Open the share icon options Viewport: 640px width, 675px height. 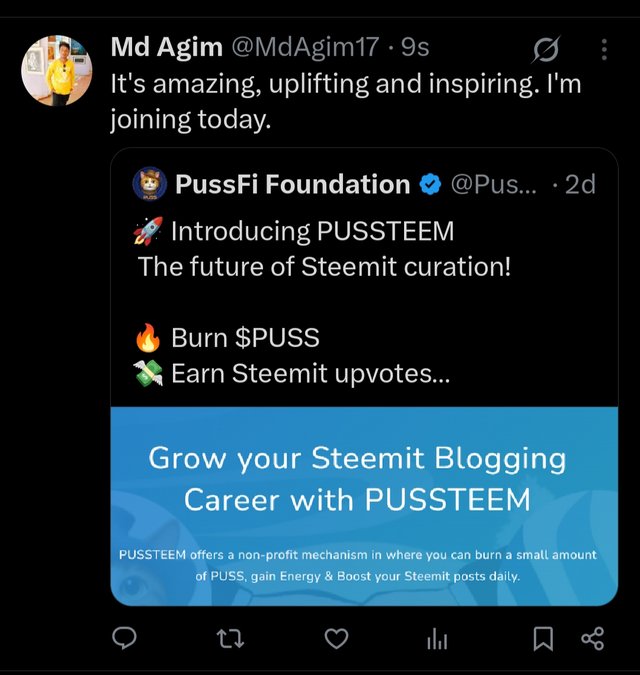click(592, 638)
